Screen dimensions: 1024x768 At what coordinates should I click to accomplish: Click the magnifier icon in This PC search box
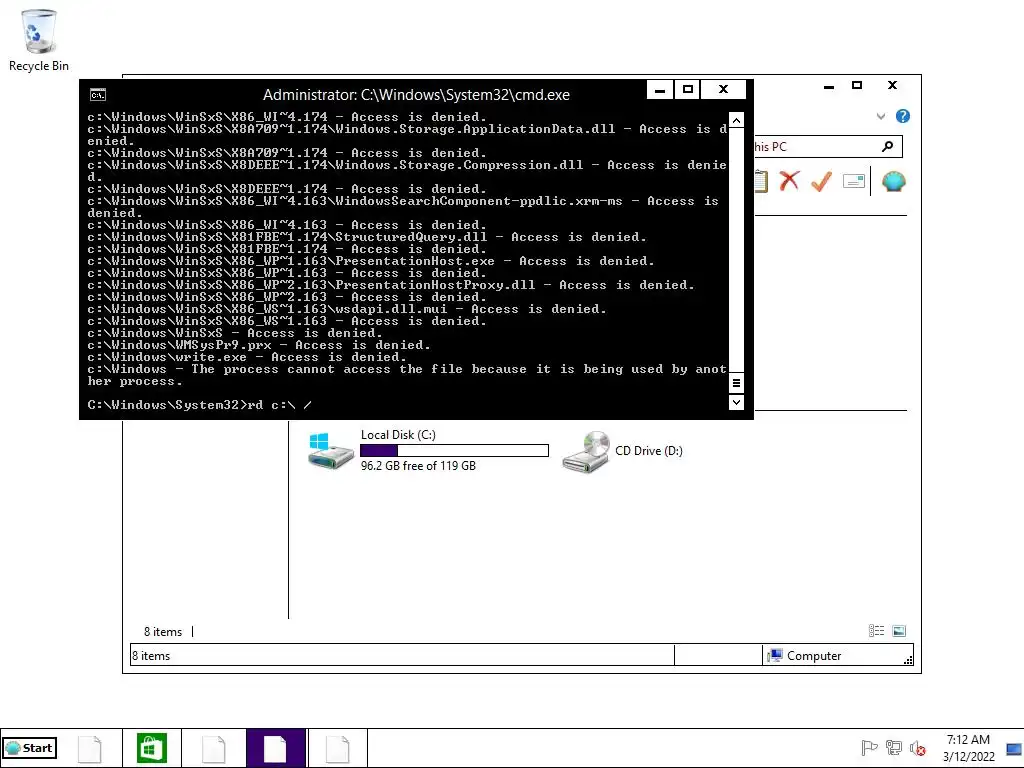coord(887,146)
